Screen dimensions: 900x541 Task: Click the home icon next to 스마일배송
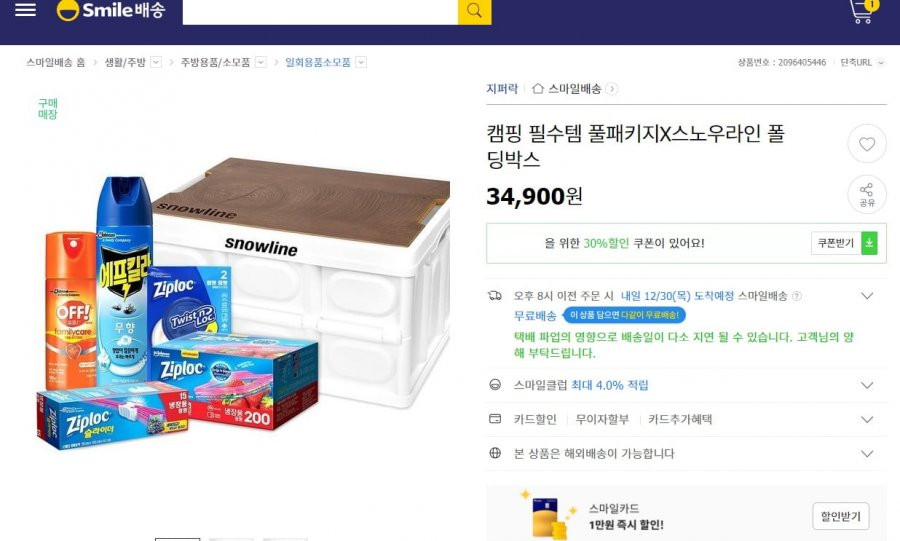pos(537,88)
